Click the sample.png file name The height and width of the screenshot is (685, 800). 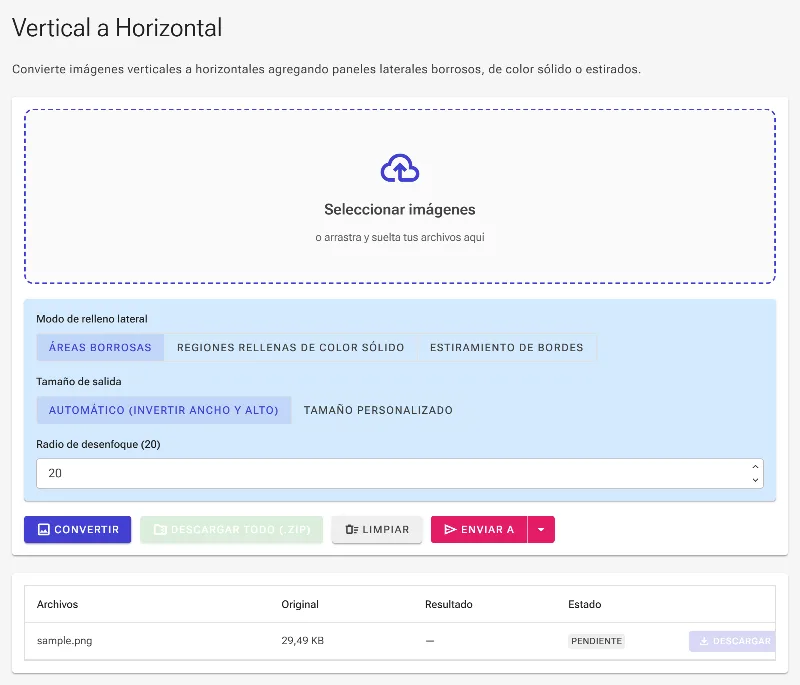pyautogui.click(x=65, y=641)
